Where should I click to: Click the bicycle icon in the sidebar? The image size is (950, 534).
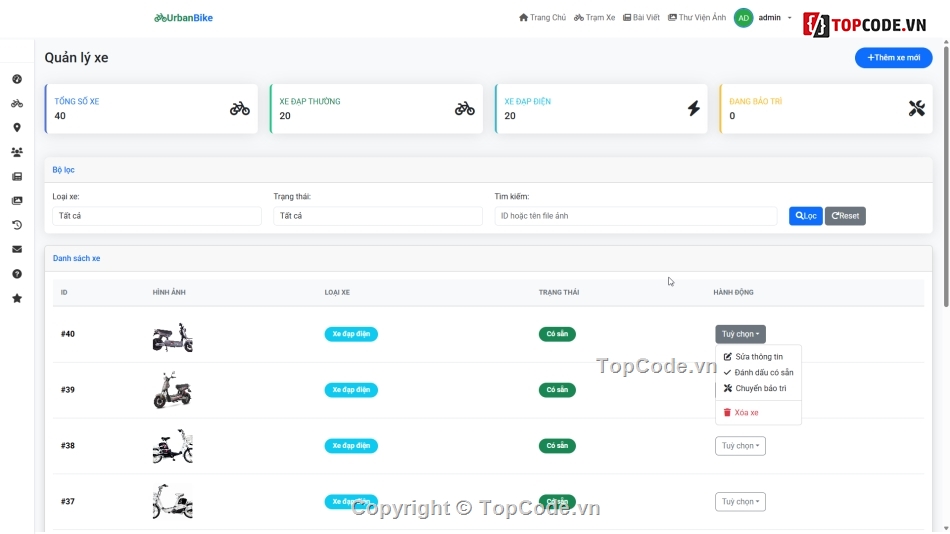pos(17,103)
